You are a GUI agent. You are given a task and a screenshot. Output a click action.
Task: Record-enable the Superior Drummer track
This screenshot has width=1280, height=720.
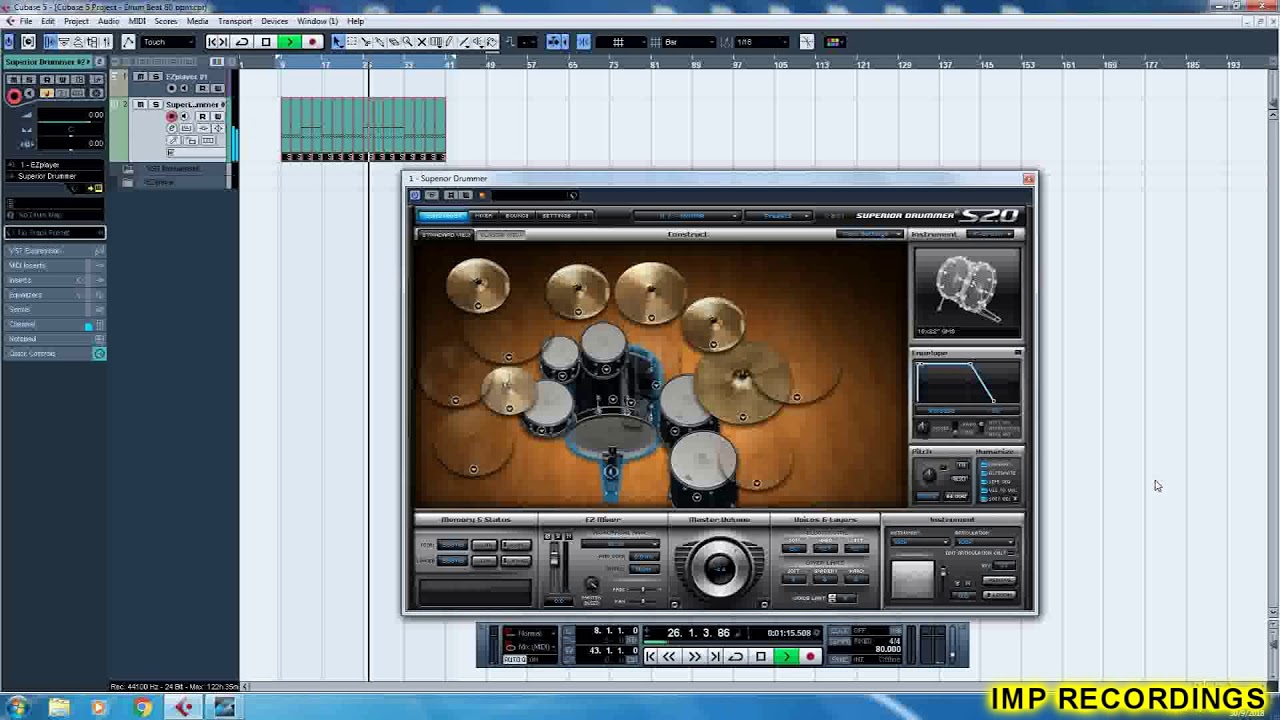click(x=171, y=117)
